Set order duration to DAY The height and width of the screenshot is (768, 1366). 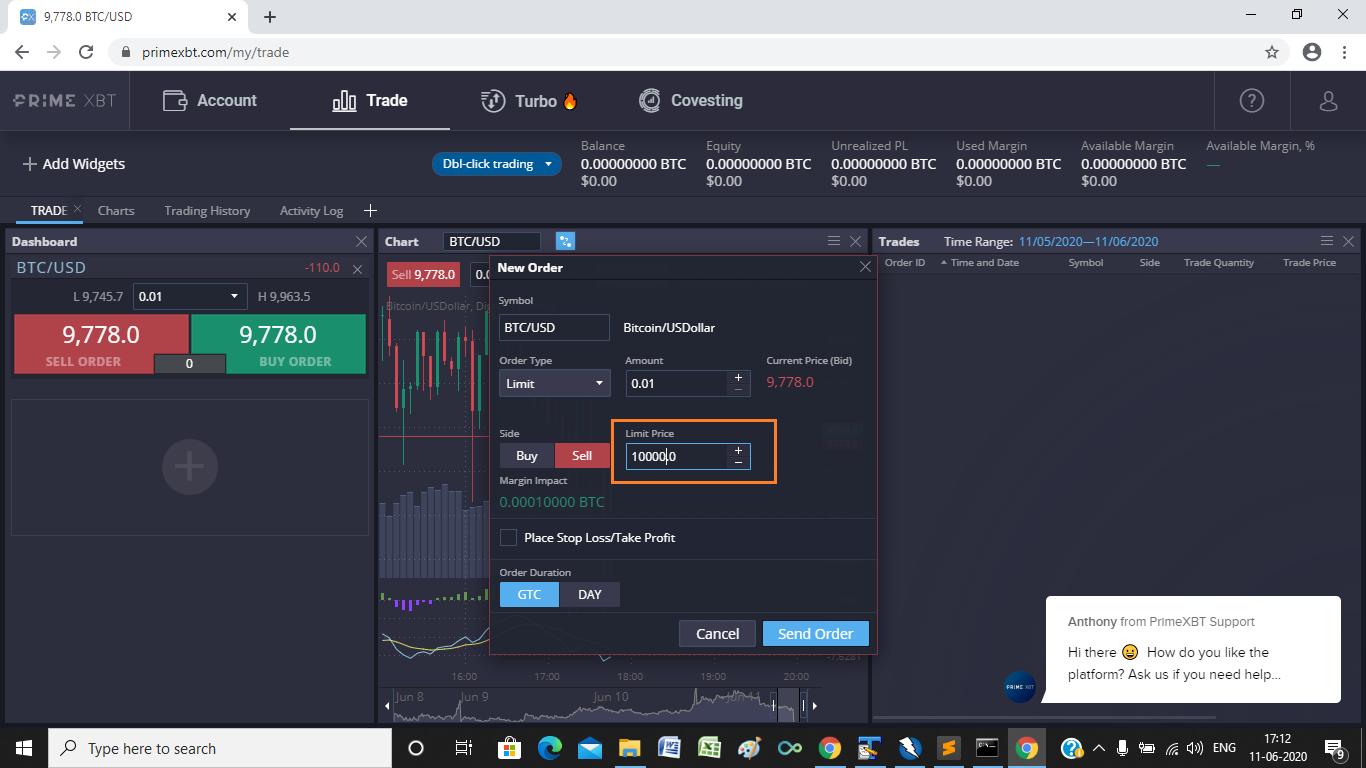pyautogui.click(x=589, y=594)
